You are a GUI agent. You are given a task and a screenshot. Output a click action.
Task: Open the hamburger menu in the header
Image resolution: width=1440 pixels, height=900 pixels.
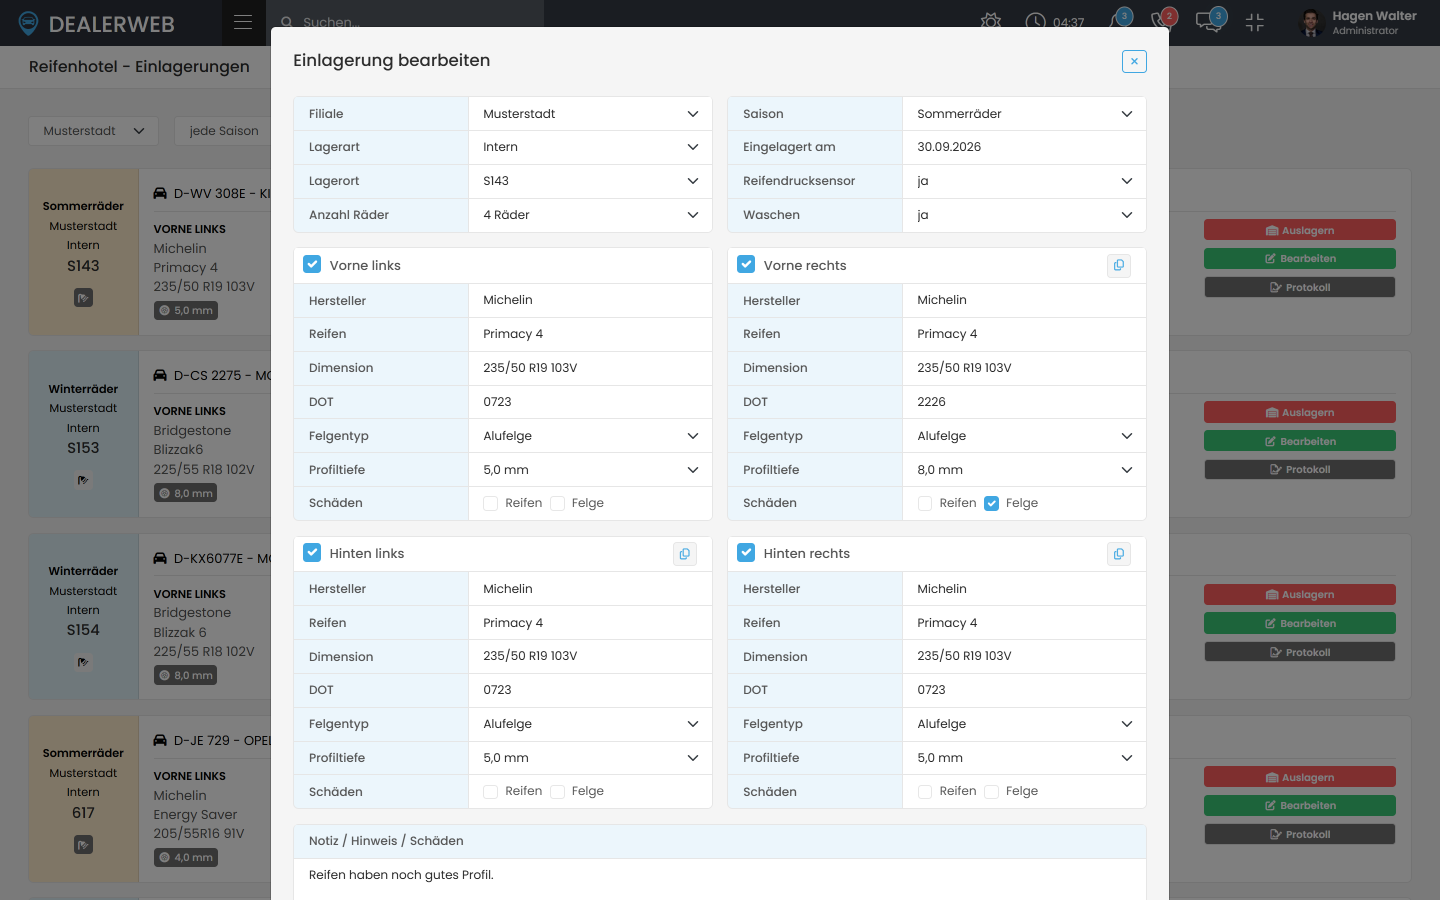pyautogui.click(x=243, y=22)
